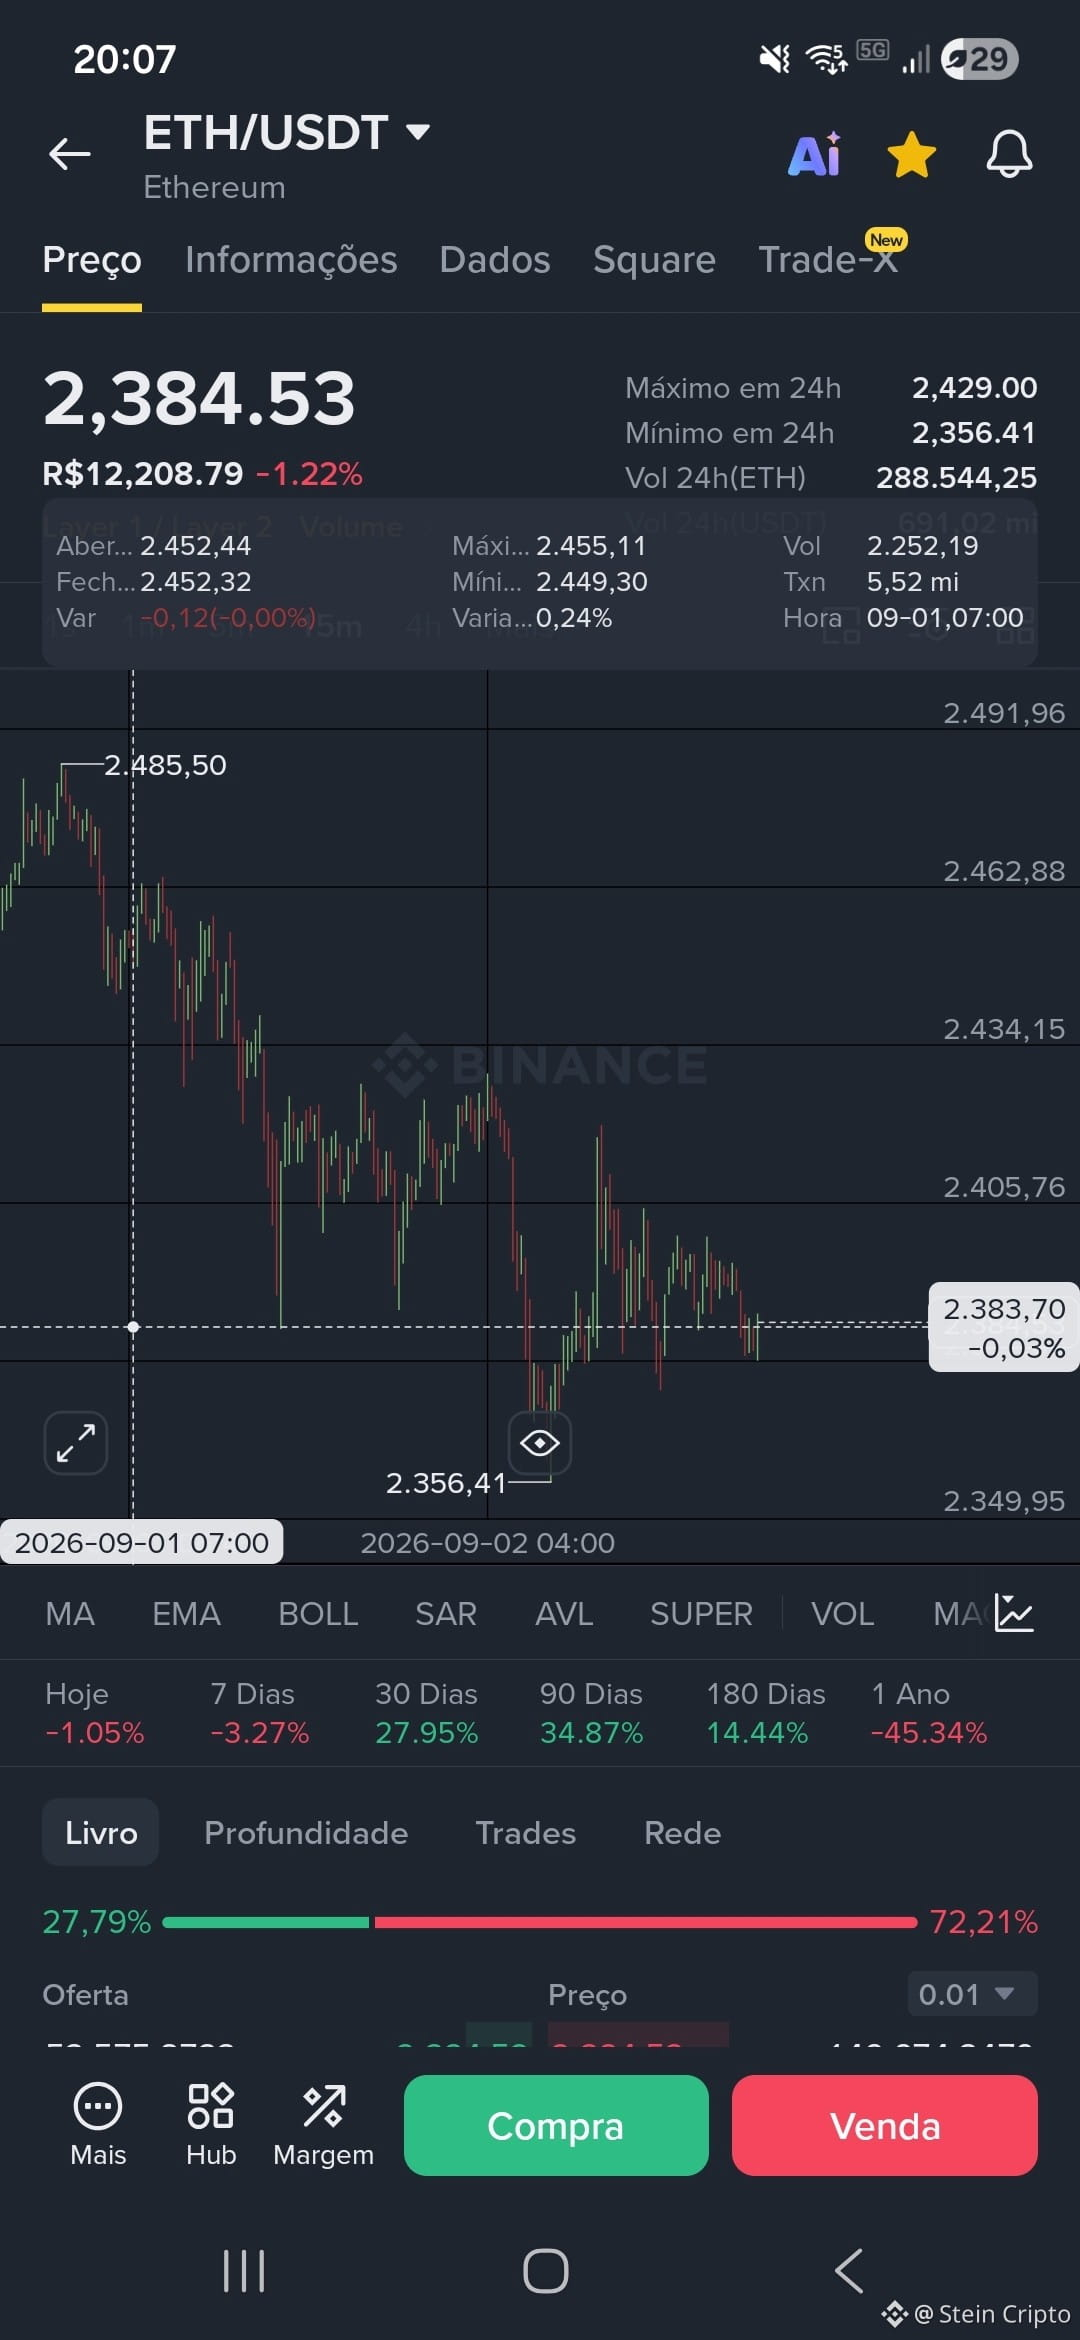Open indicator settings chart icon
The height and width of the screenshot is (2340, 1080).
click(1014, 1613)
